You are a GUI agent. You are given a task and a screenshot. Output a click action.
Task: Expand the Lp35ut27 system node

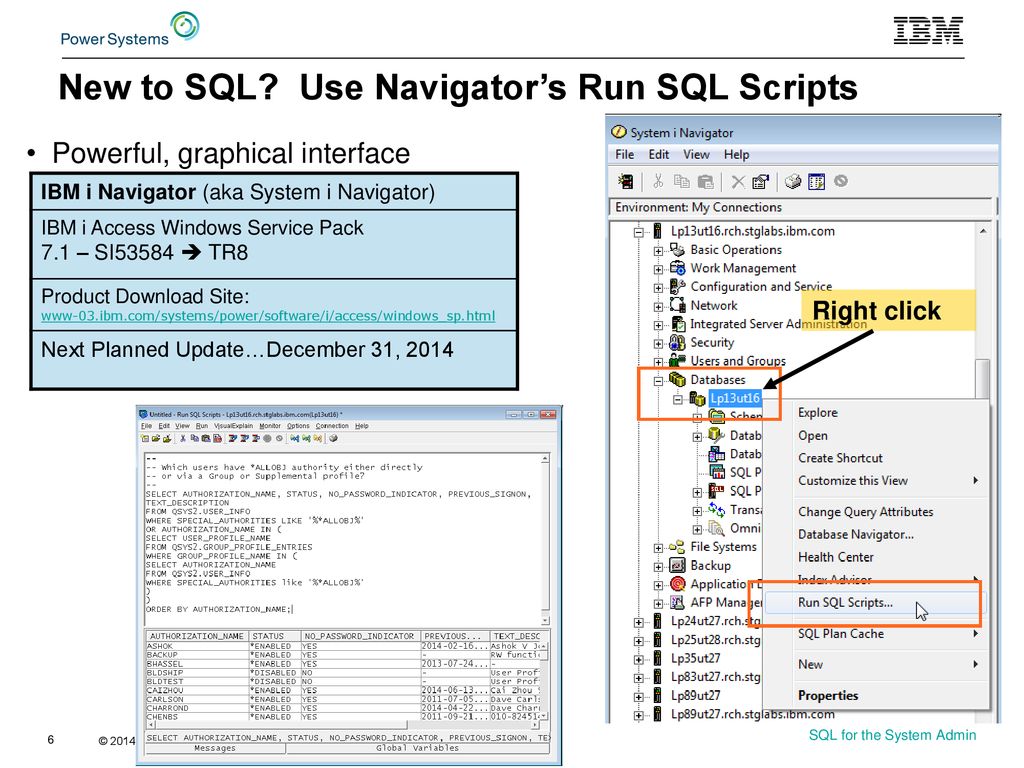(639, 660)
